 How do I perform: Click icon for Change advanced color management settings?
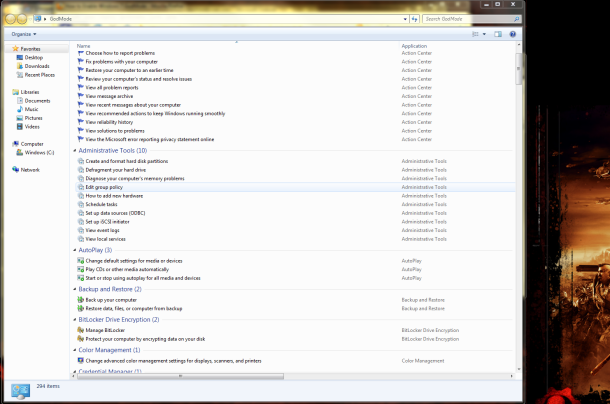click(81, 361)
